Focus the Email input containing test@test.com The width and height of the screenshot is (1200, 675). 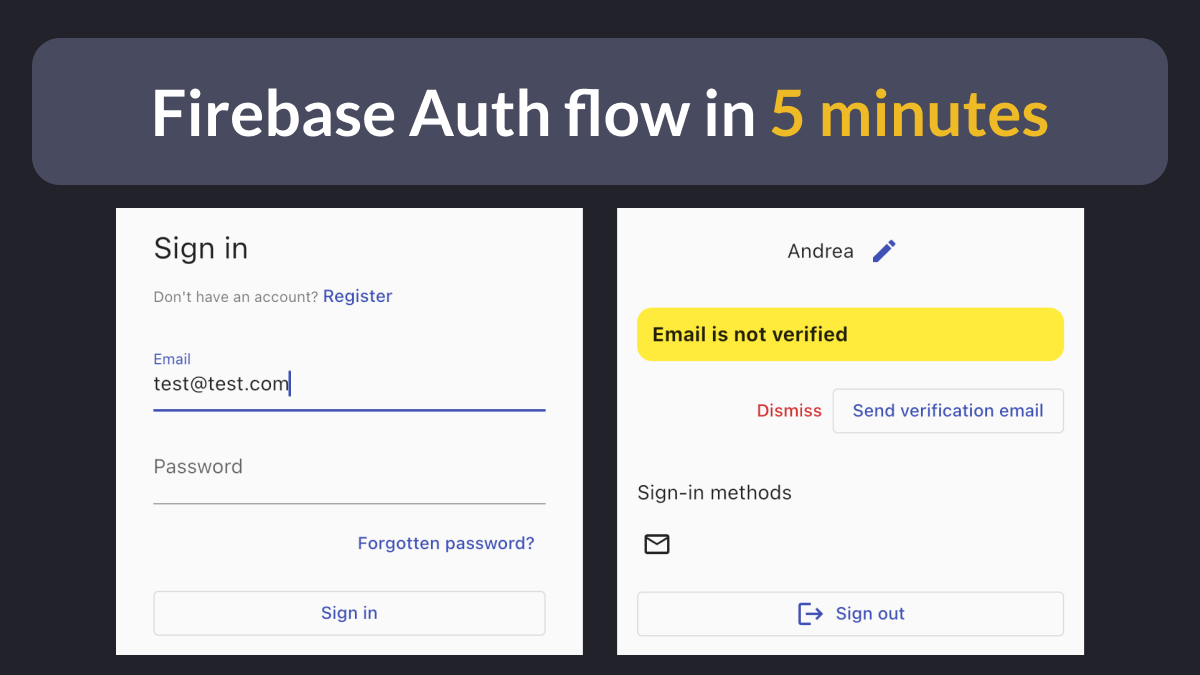click(x=349, y=382)
